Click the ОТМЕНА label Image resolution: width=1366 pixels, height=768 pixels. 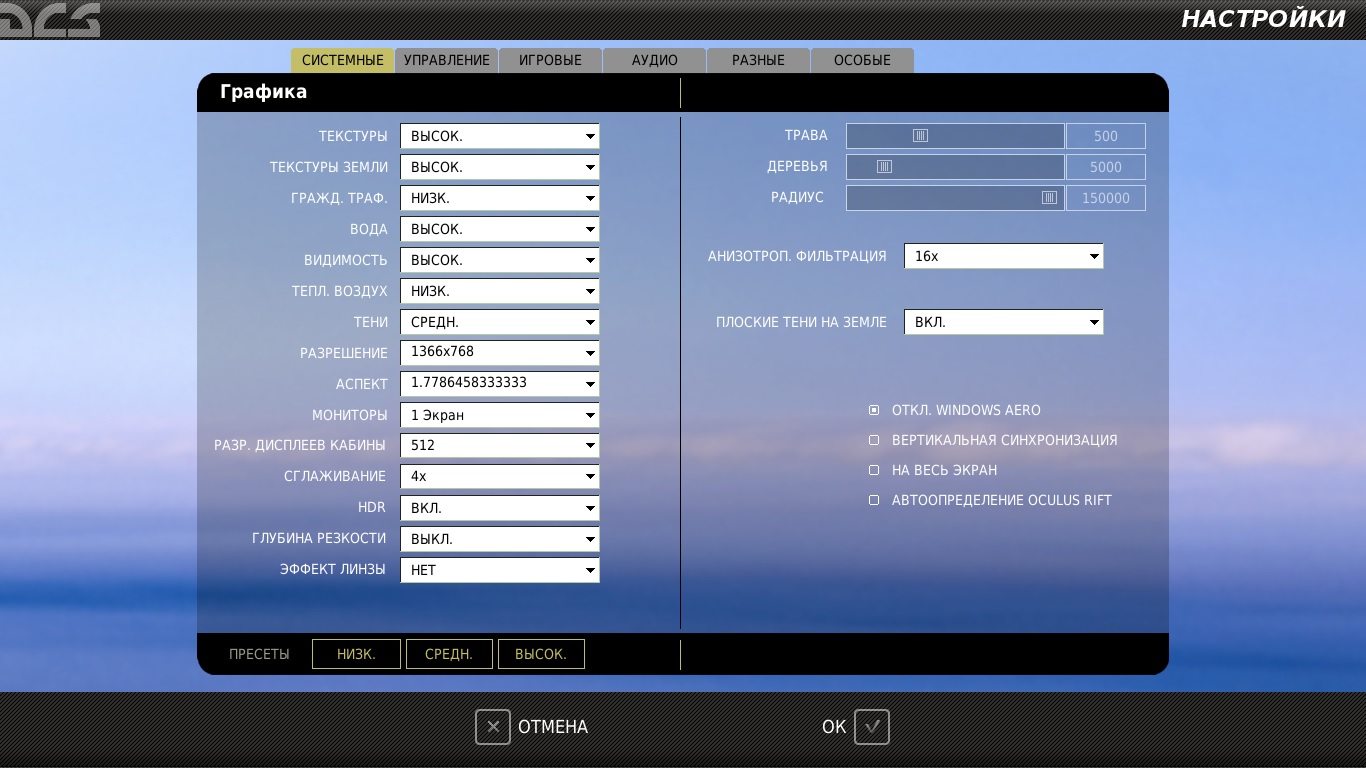553,727
